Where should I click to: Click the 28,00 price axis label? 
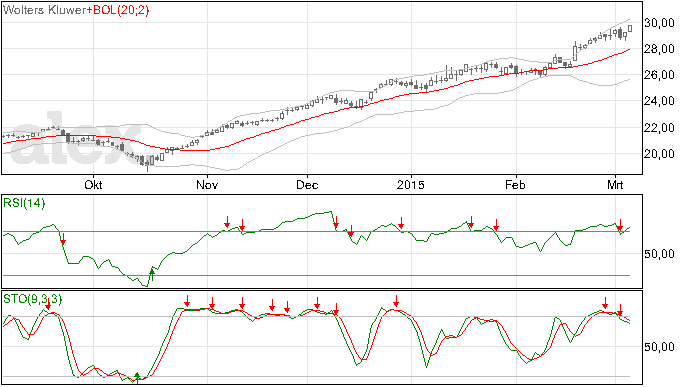[659, 49]
